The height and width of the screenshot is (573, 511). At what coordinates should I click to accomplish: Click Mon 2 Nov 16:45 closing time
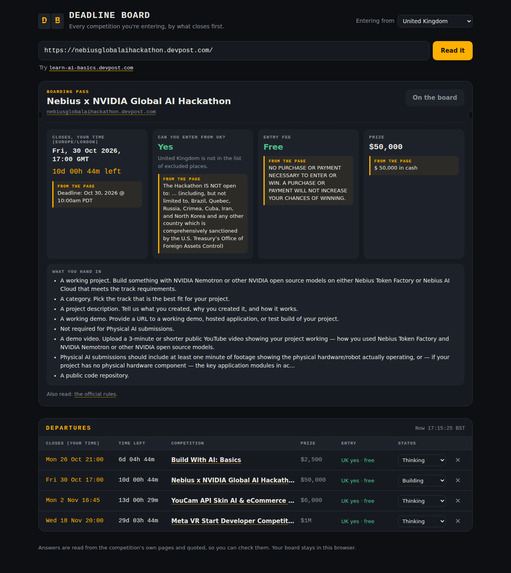(73, 500)
